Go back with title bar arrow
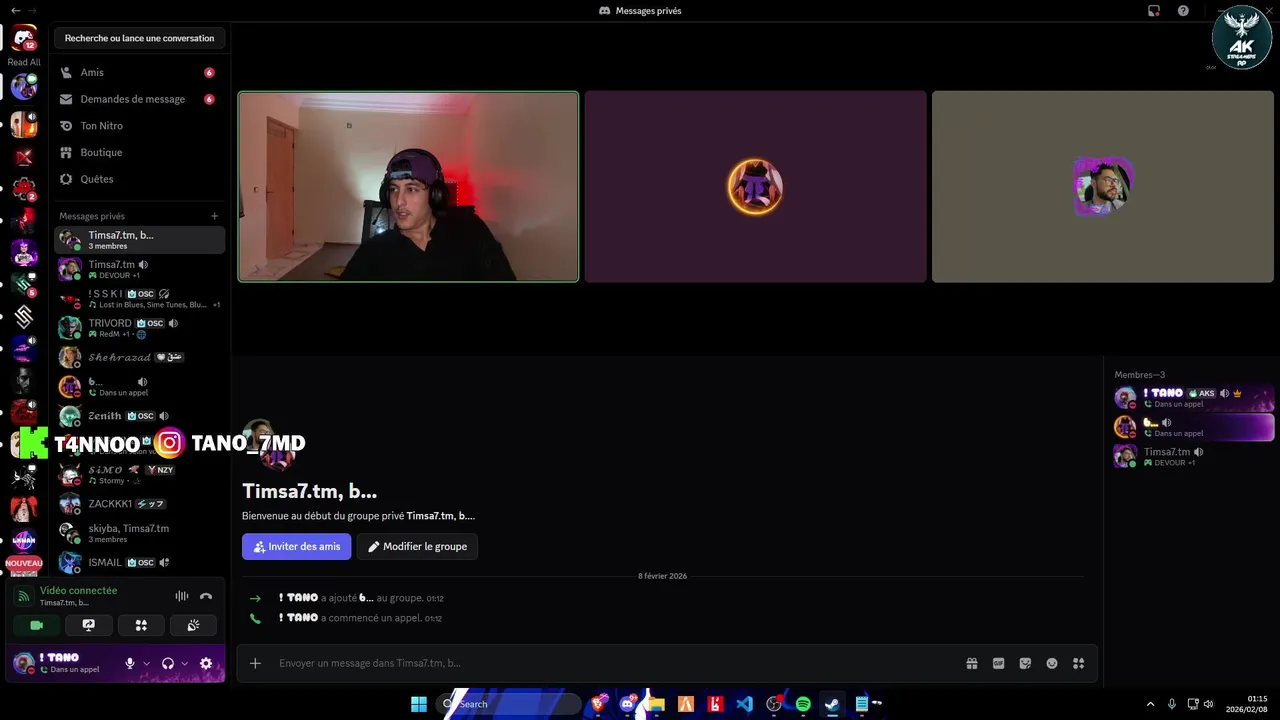This screenshot has height=720, width=1280. click(15, 10)
